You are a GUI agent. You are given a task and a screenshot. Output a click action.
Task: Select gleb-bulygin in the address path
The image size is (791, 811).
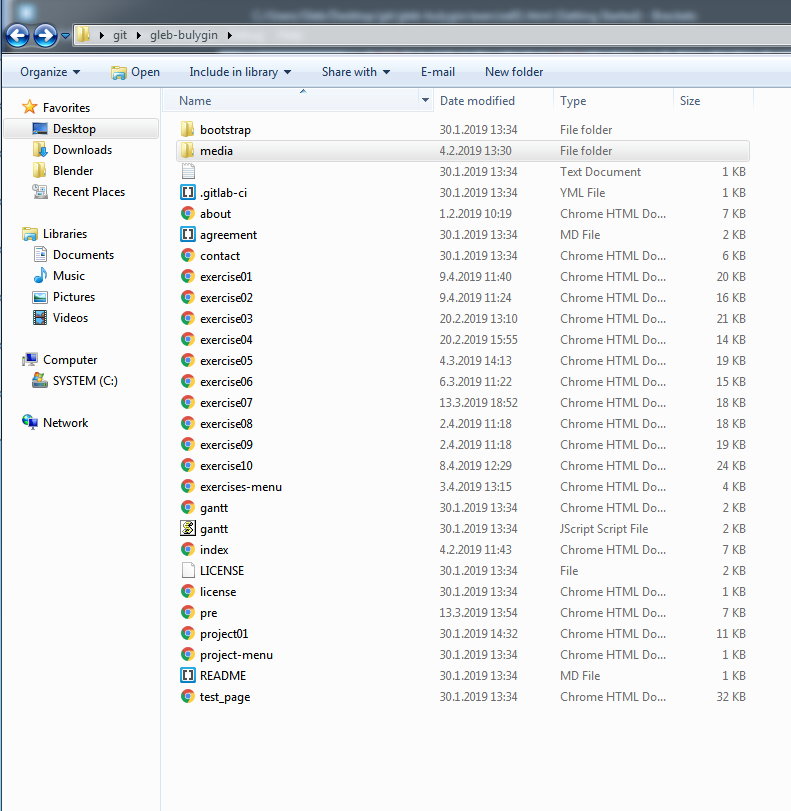click(184, 35)
